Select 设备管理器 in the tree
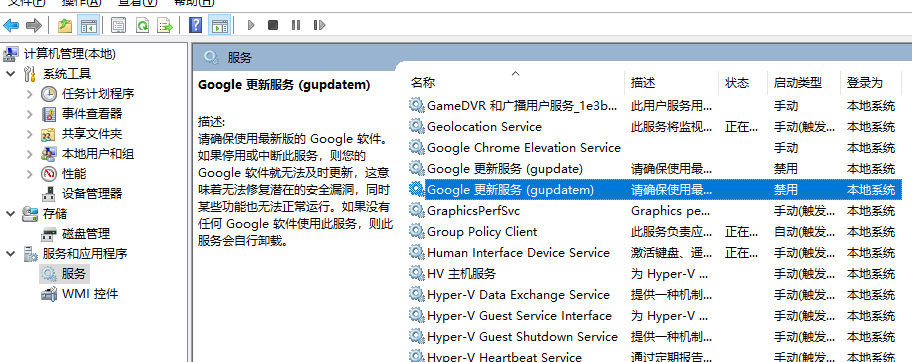The width and height of the screenshot is (912, 362). coord(92,194)
